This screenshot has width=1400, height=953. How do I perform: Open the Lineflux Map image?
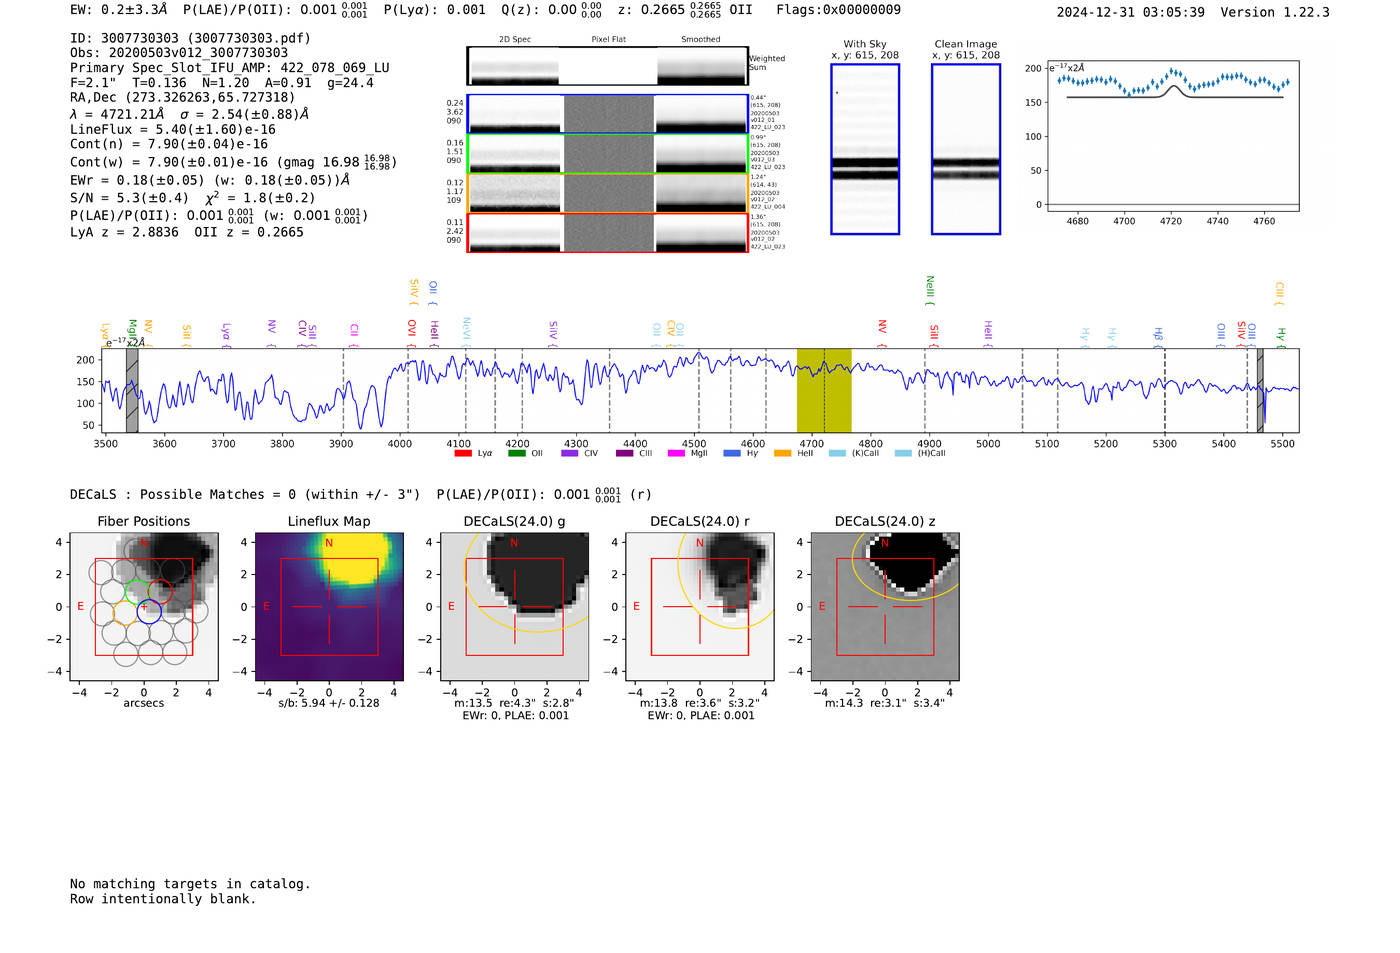click(329, 607)
